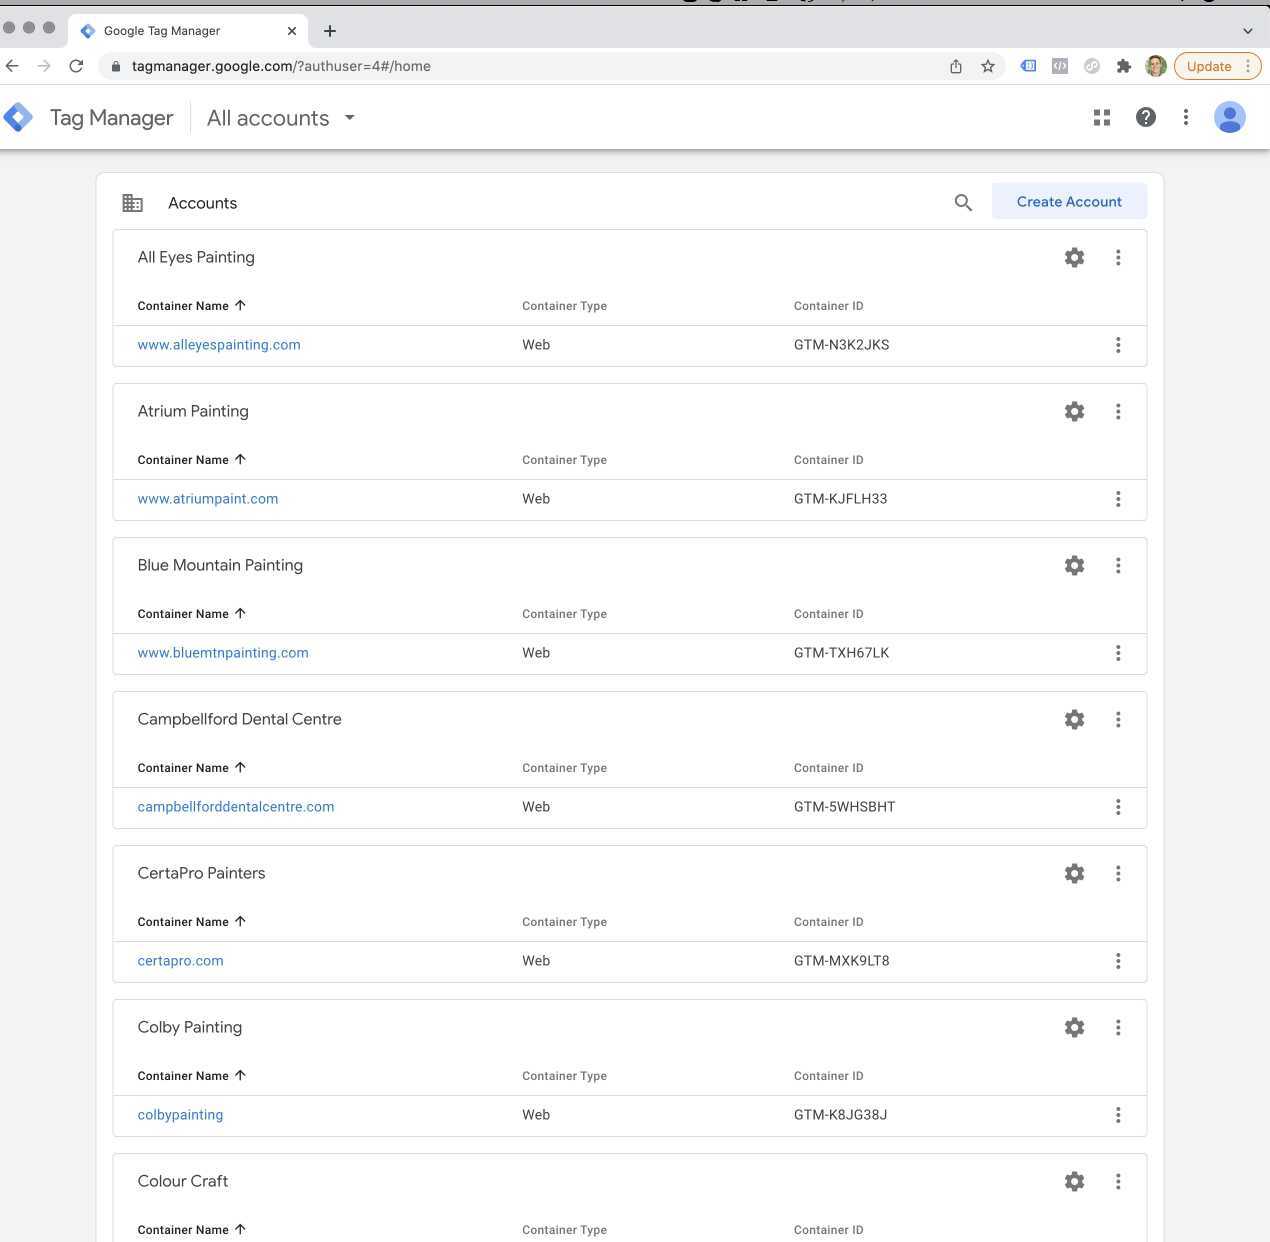Bookmark the page with the star icon
The height and width of the screenshot is (1242, 1270).
click(987, 66)
